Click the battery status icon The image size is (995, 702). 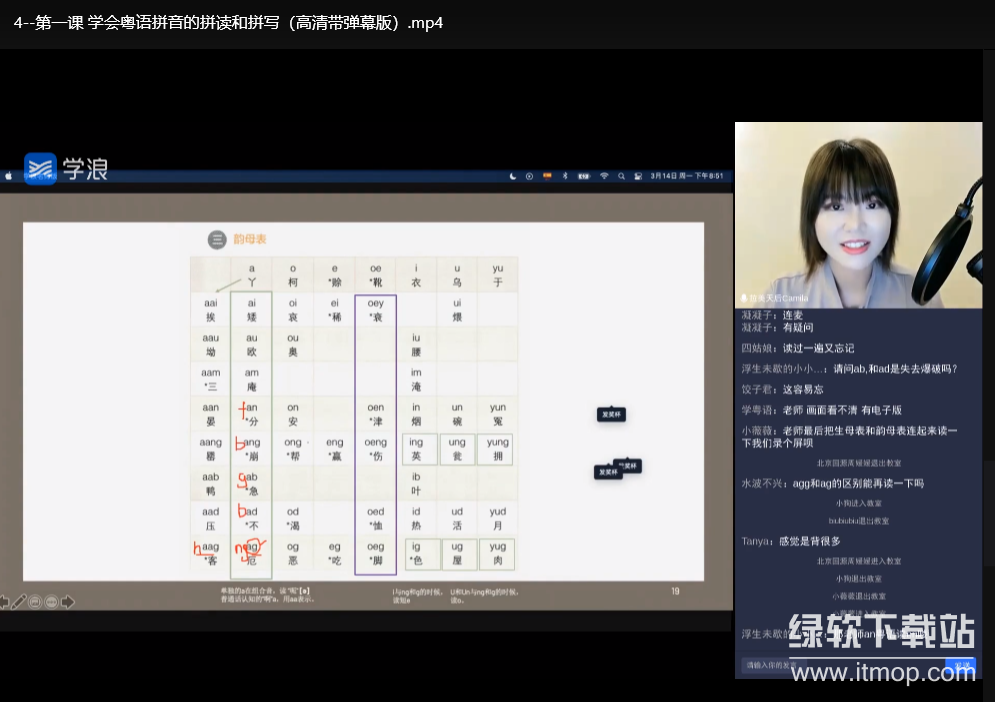pyautogui.click(x=584, y=176)
